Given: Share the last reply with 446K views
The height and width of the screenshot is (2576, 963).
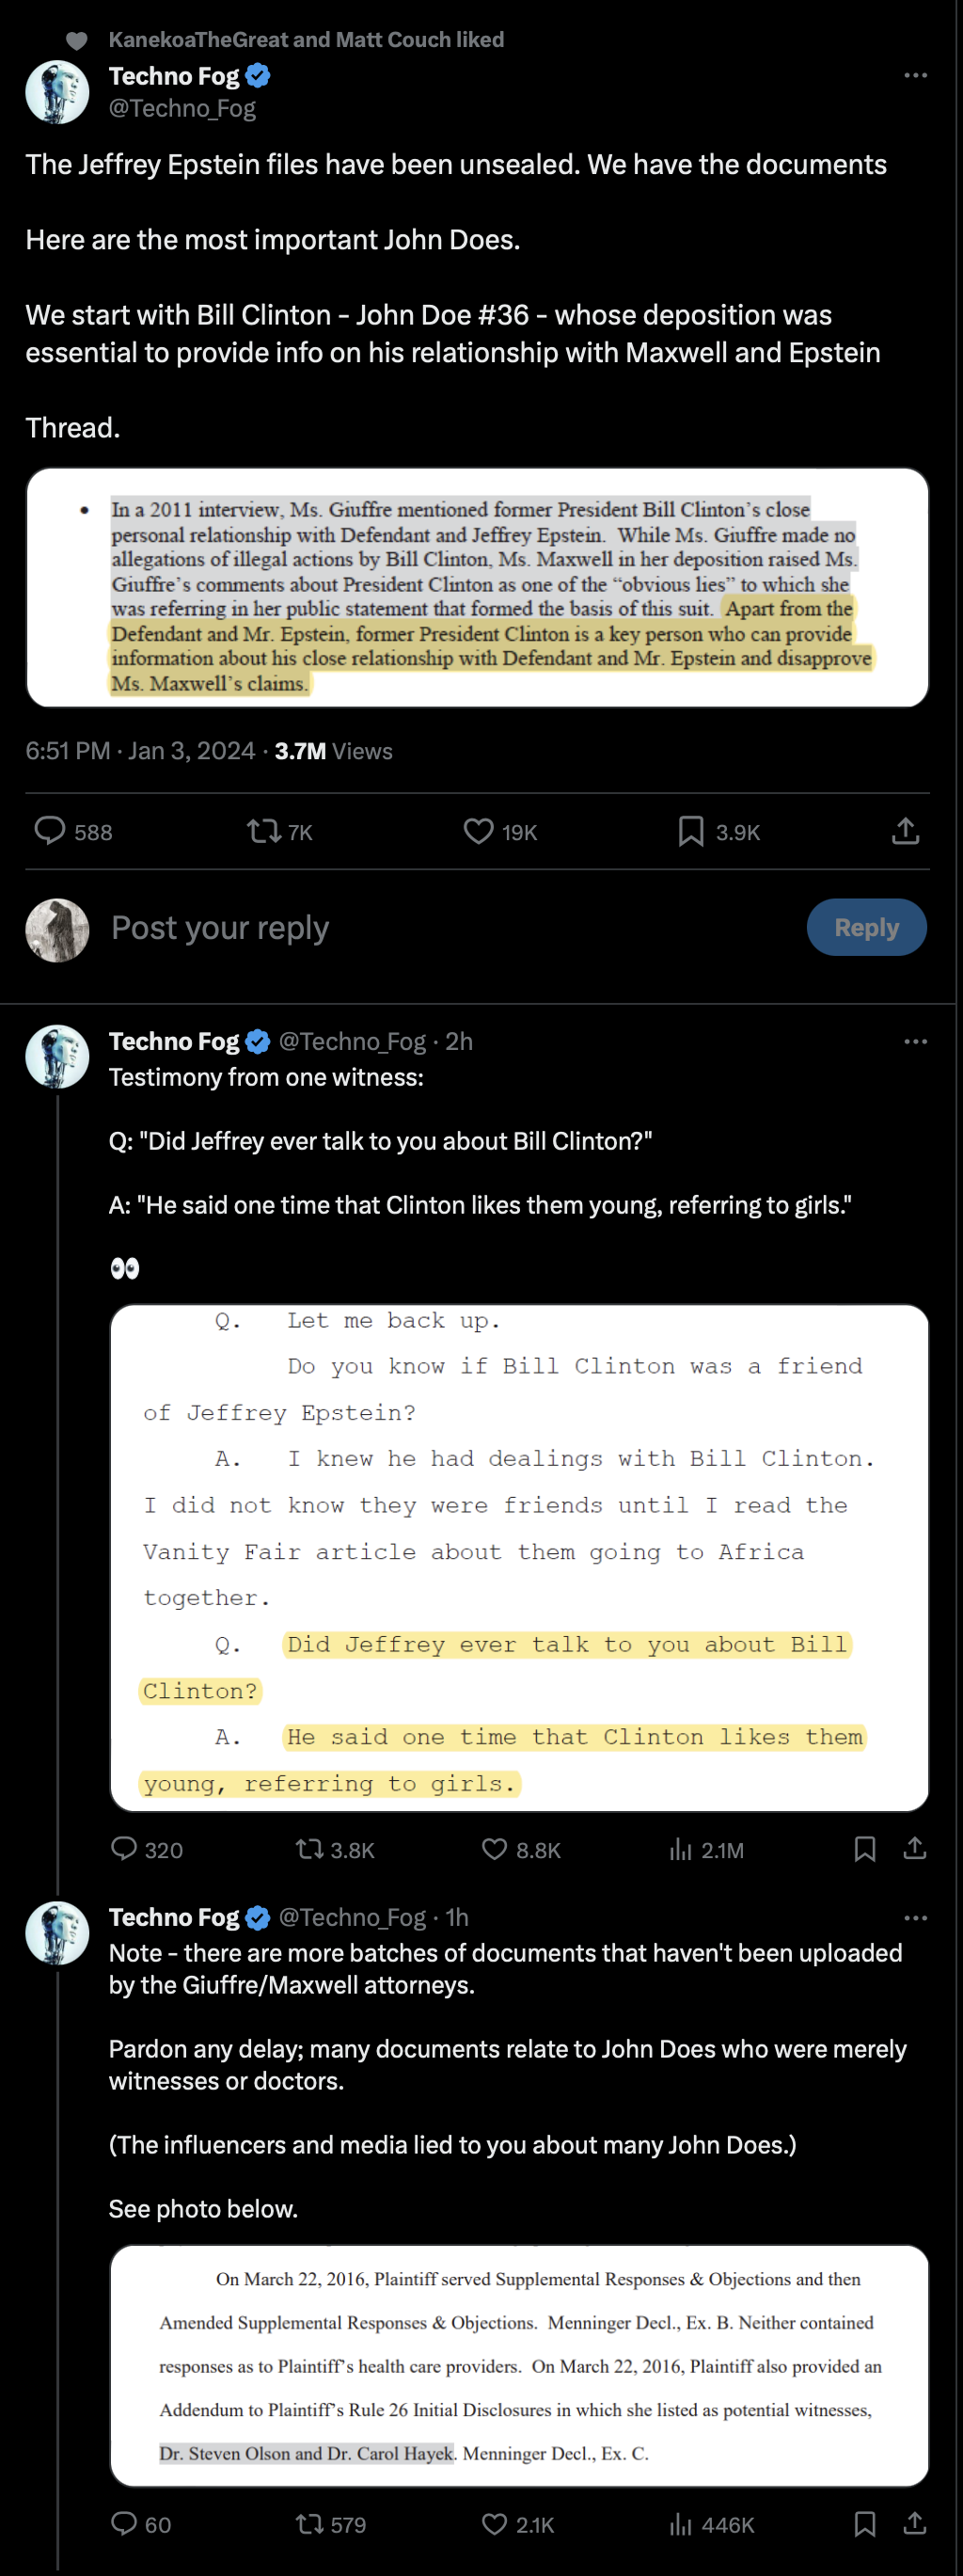Looking at the screenshot, I should [914, 2524].
